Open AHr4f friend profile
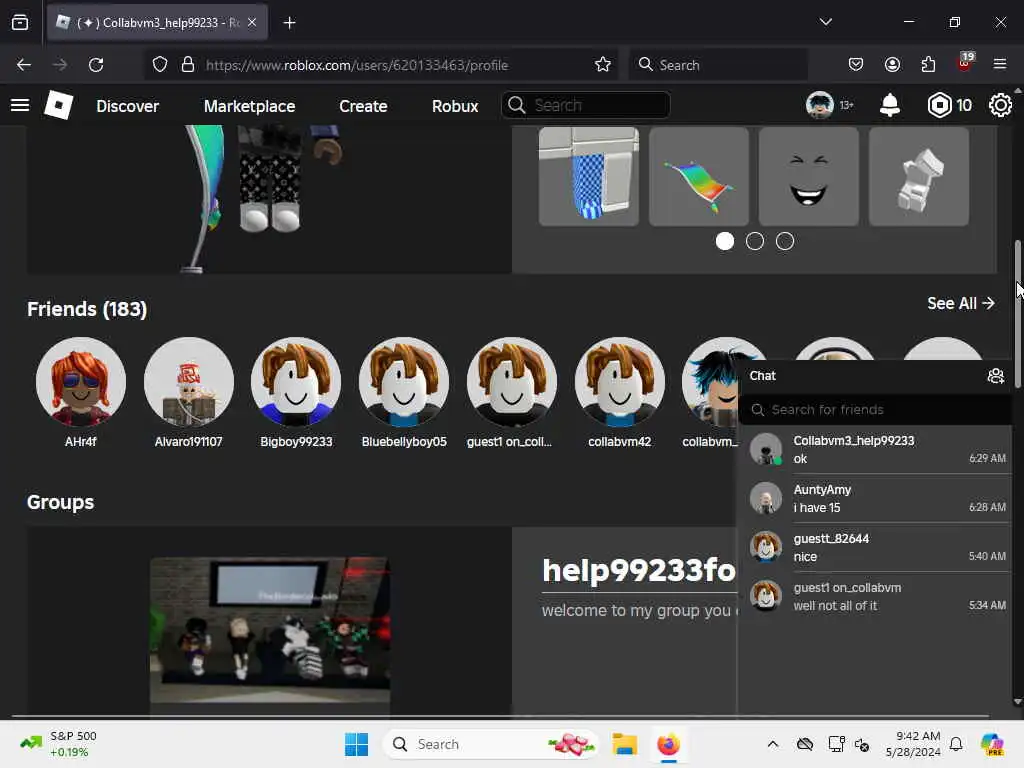1024x768 pixels. click(x=81, y=392)
